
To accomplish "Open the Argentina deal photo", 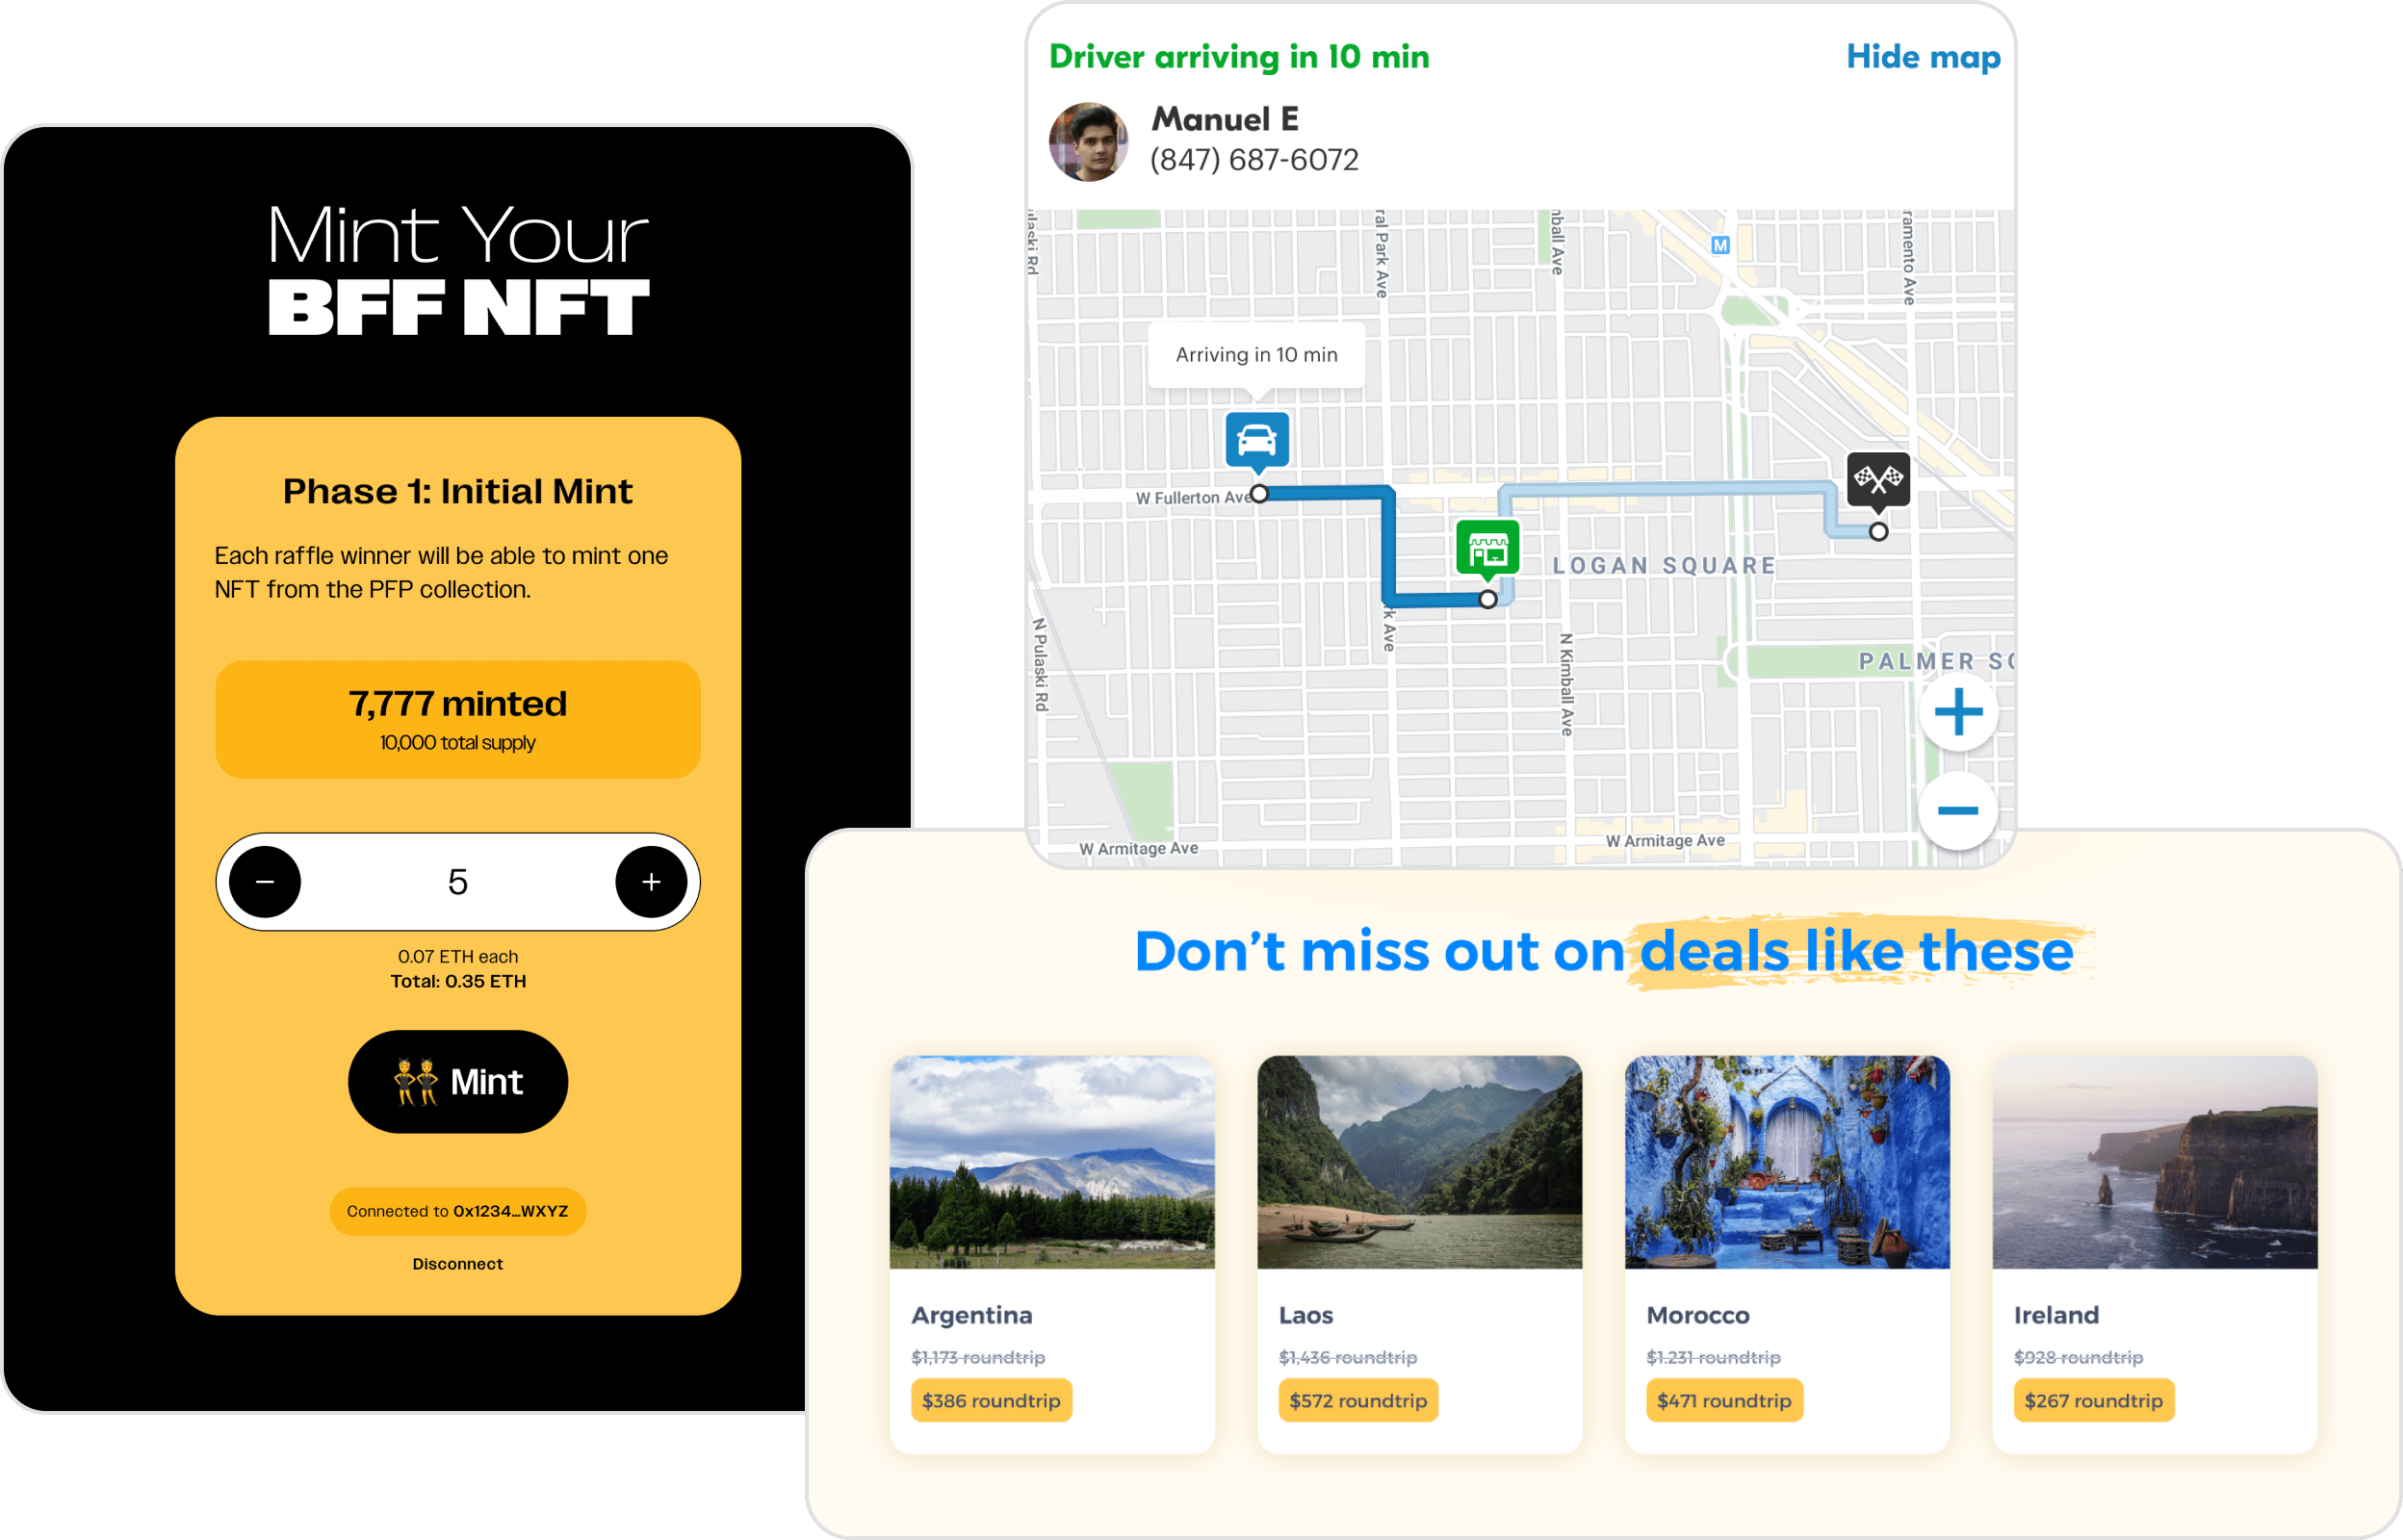I will coord(1052,1162).
